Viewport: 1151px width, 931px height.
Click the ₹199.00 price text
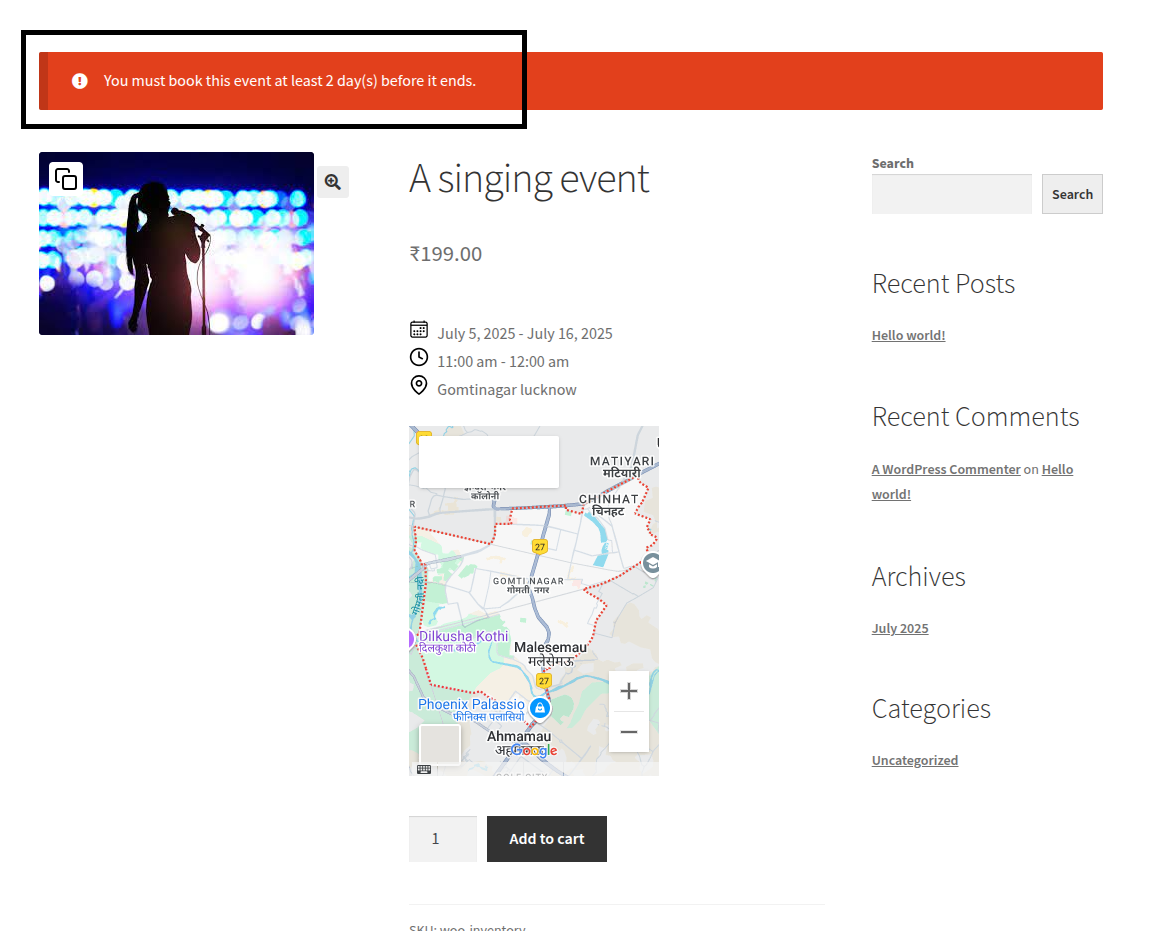coord(446,254)
